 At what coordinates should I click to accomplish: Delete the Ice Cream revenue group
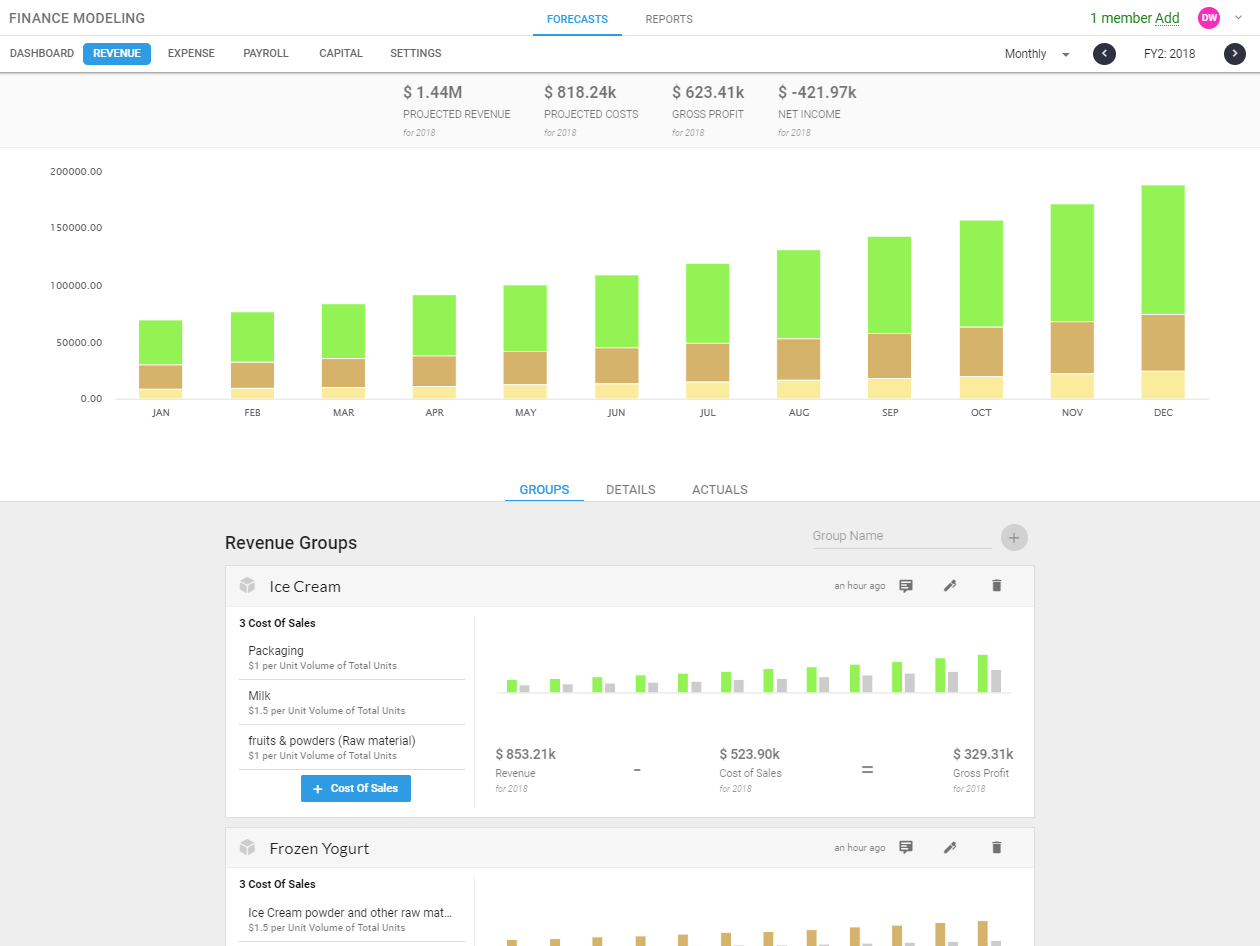pyautogui.click(x=996, y=586)
